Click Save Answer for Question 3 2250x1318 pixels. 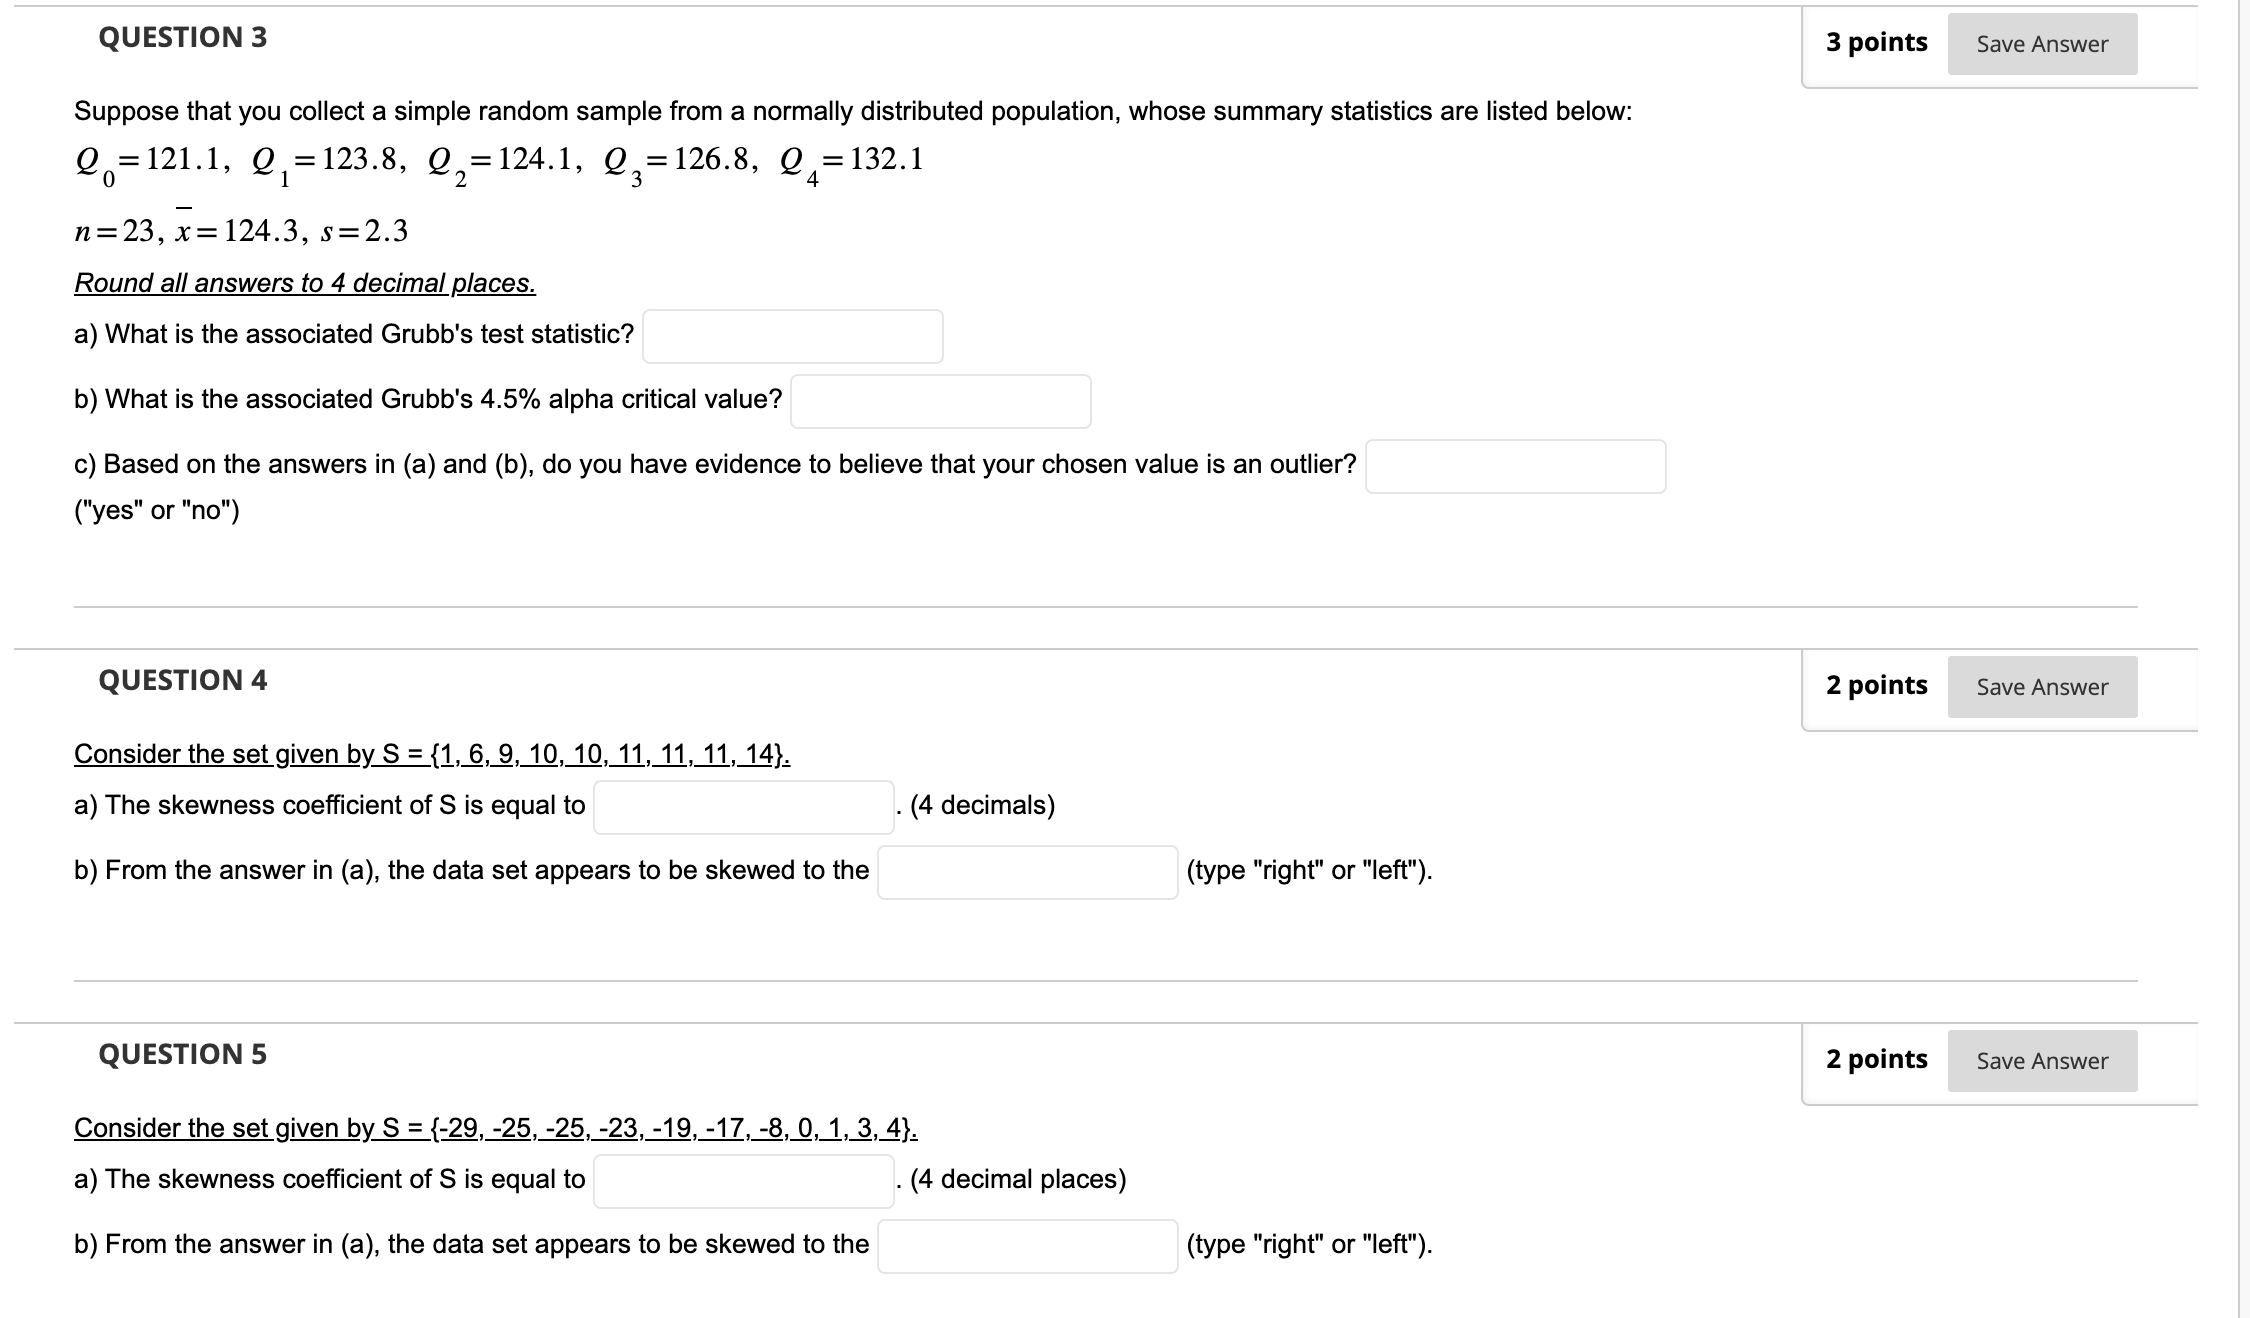(x=2041, y=43)
